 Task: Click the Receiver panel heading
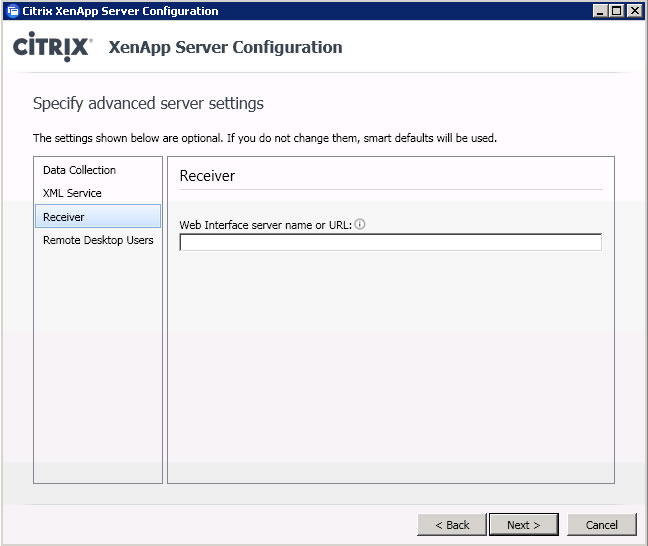[207, 176]
